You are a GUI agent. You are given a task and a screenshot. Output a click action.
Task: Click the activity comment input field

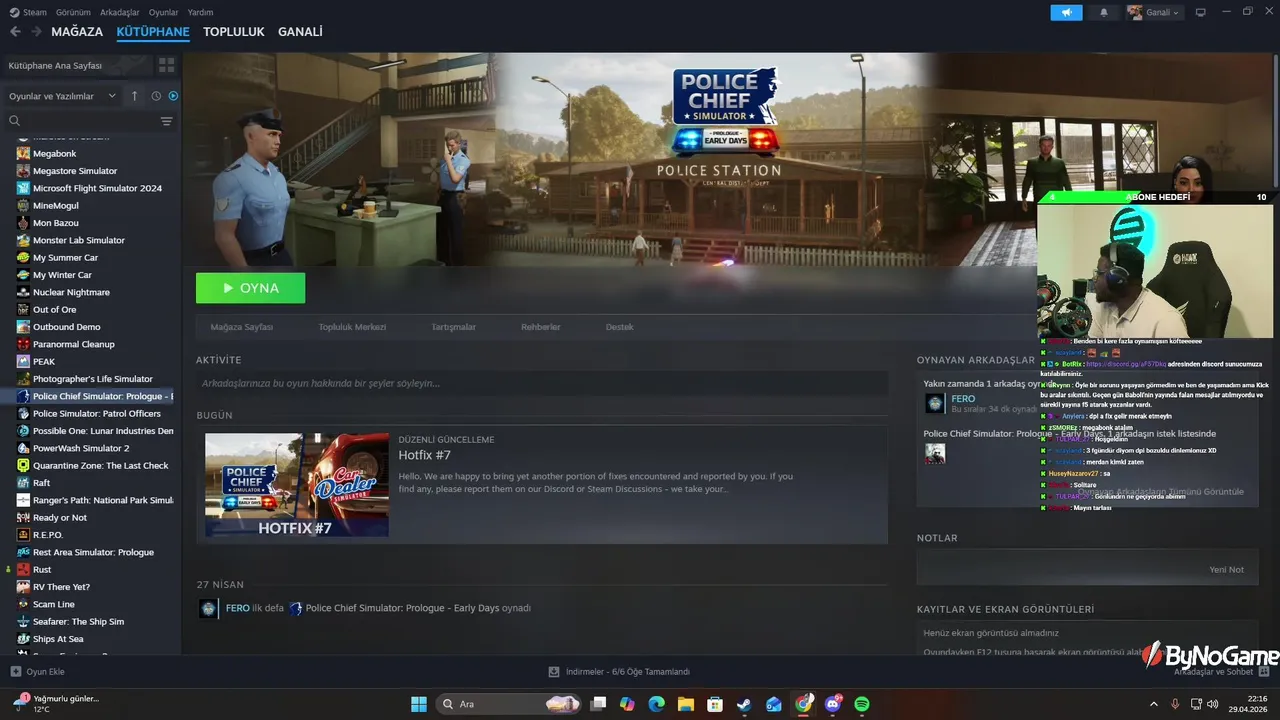tap(542, 383)
